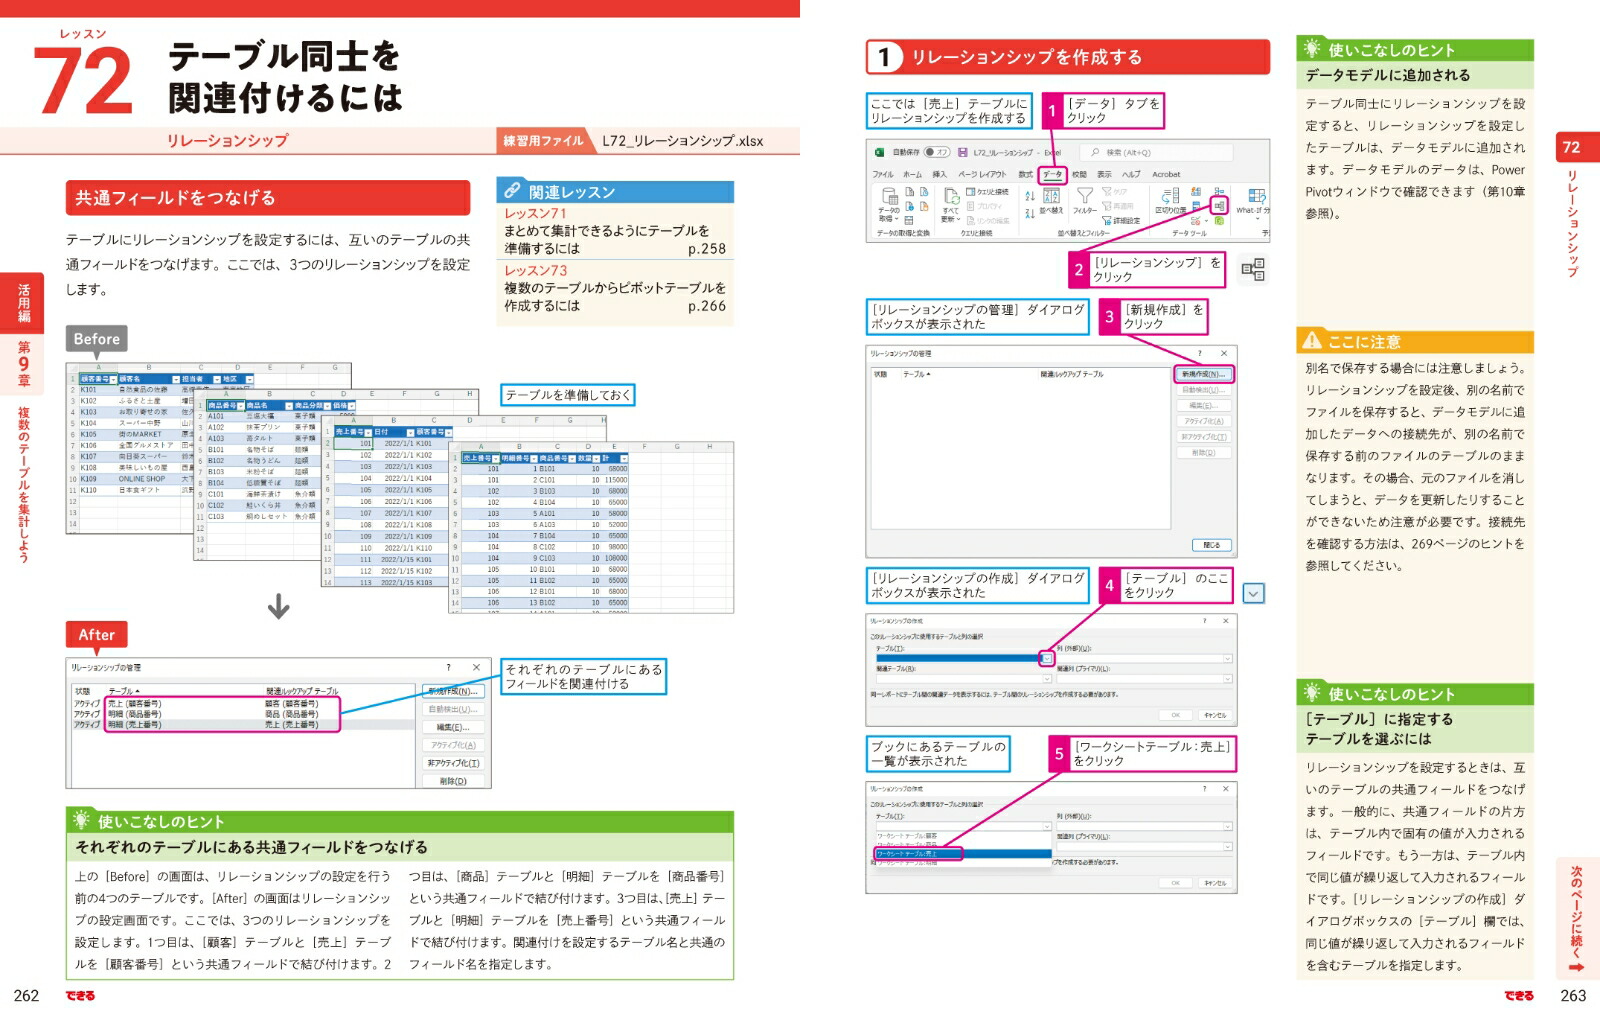Click the green manage data model icon
Image resolution: width=1600 pixels, height=1020 pixels.
1219,221
